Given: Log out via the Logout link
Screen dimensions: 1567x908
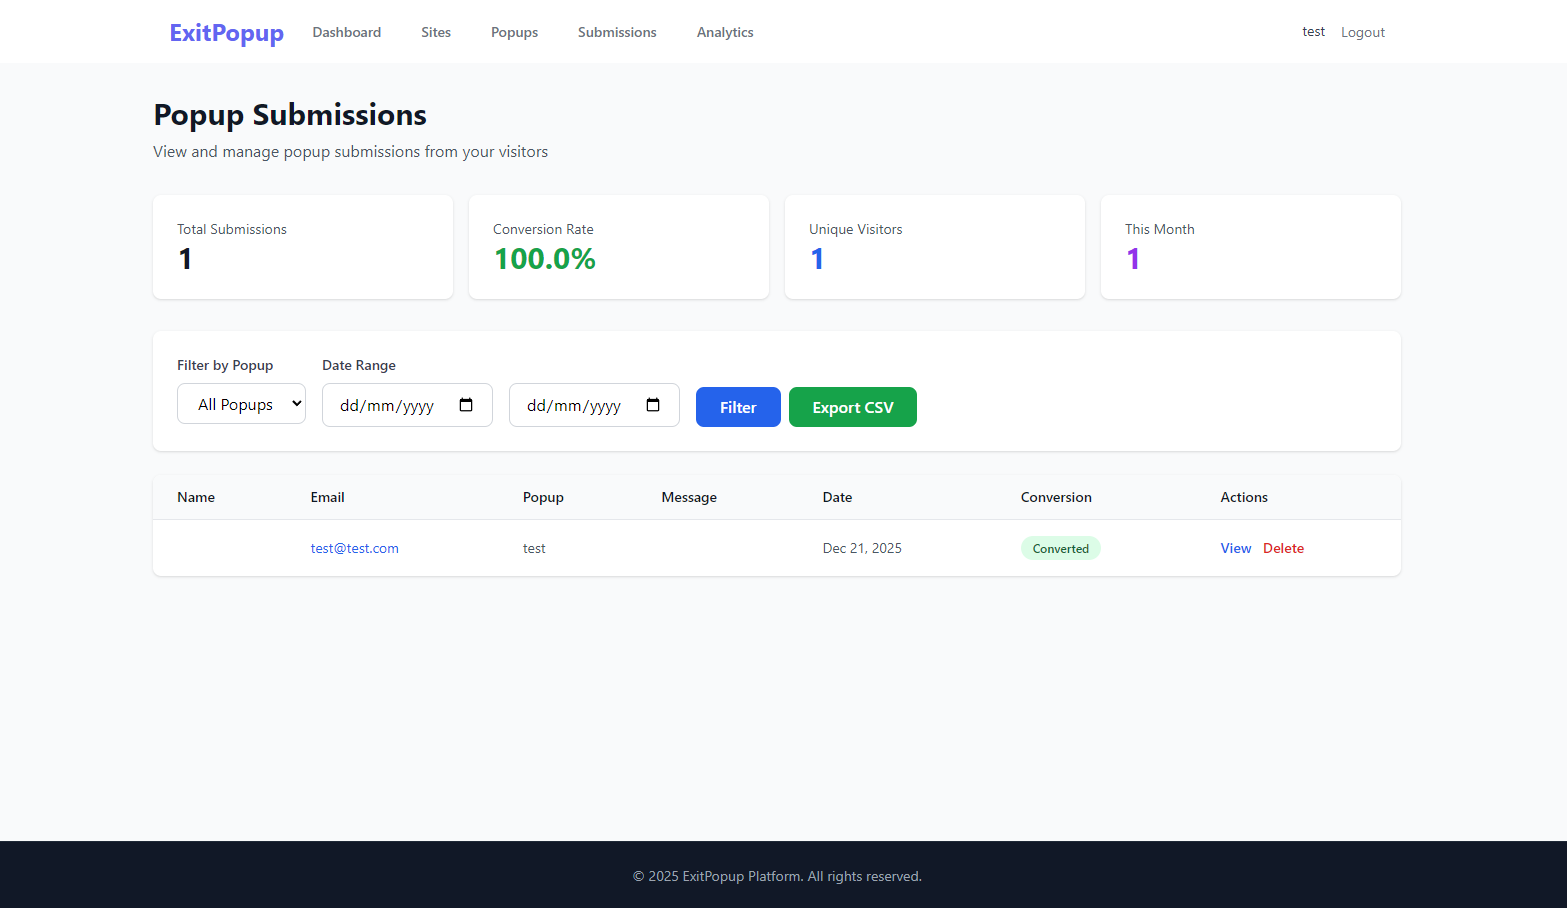Looking at the screenshot, I should 1362,32.
